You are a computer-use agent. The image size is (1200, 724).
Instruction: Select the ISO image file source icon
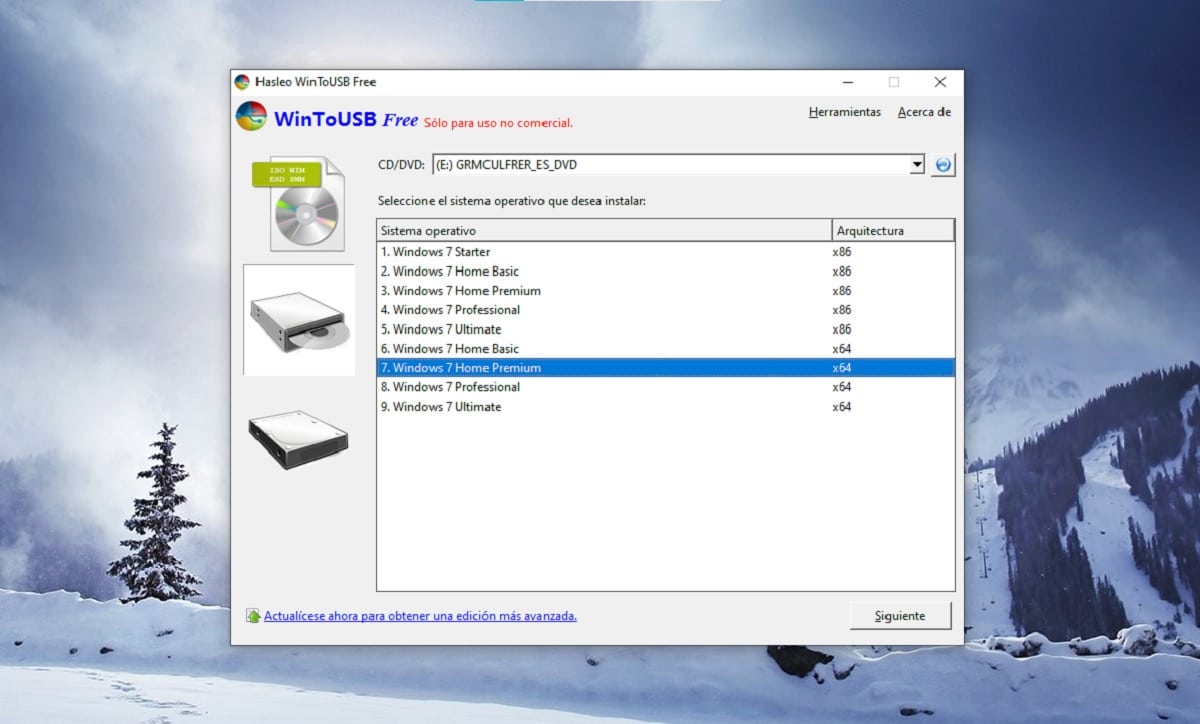point(298,203)
